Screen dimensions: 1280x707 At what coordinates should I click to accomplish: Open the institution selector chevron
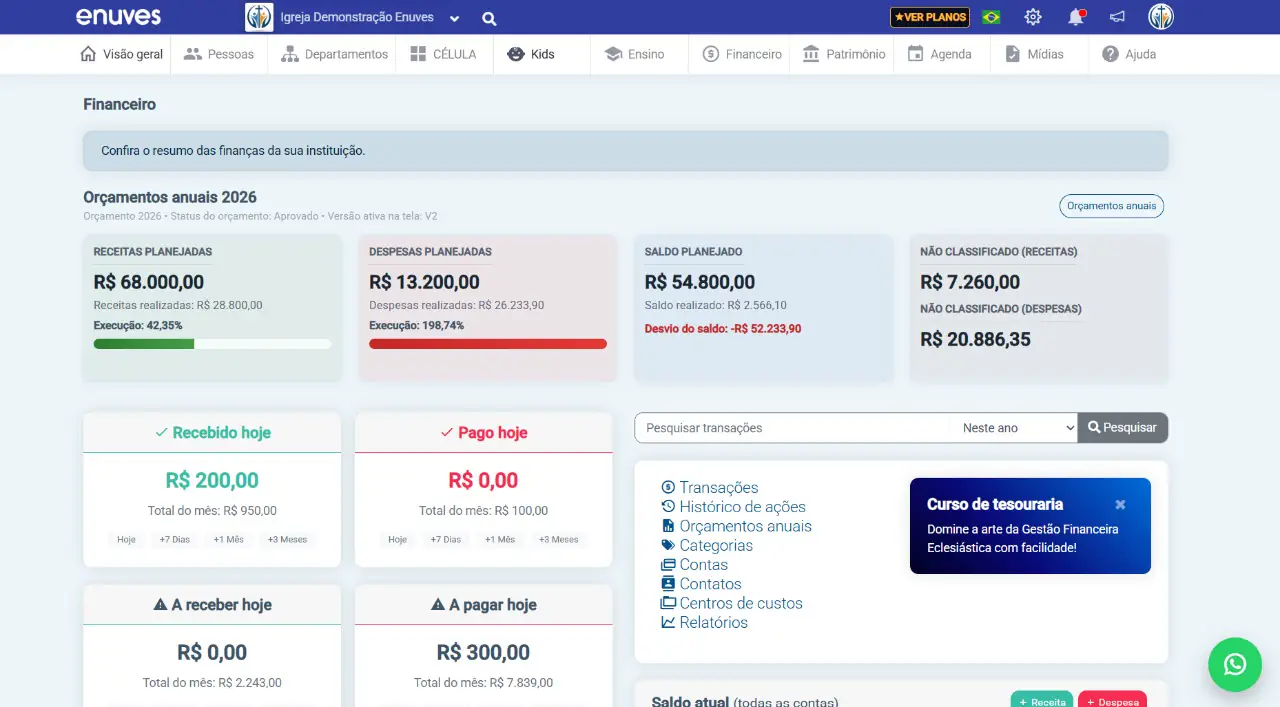(455, 18)
